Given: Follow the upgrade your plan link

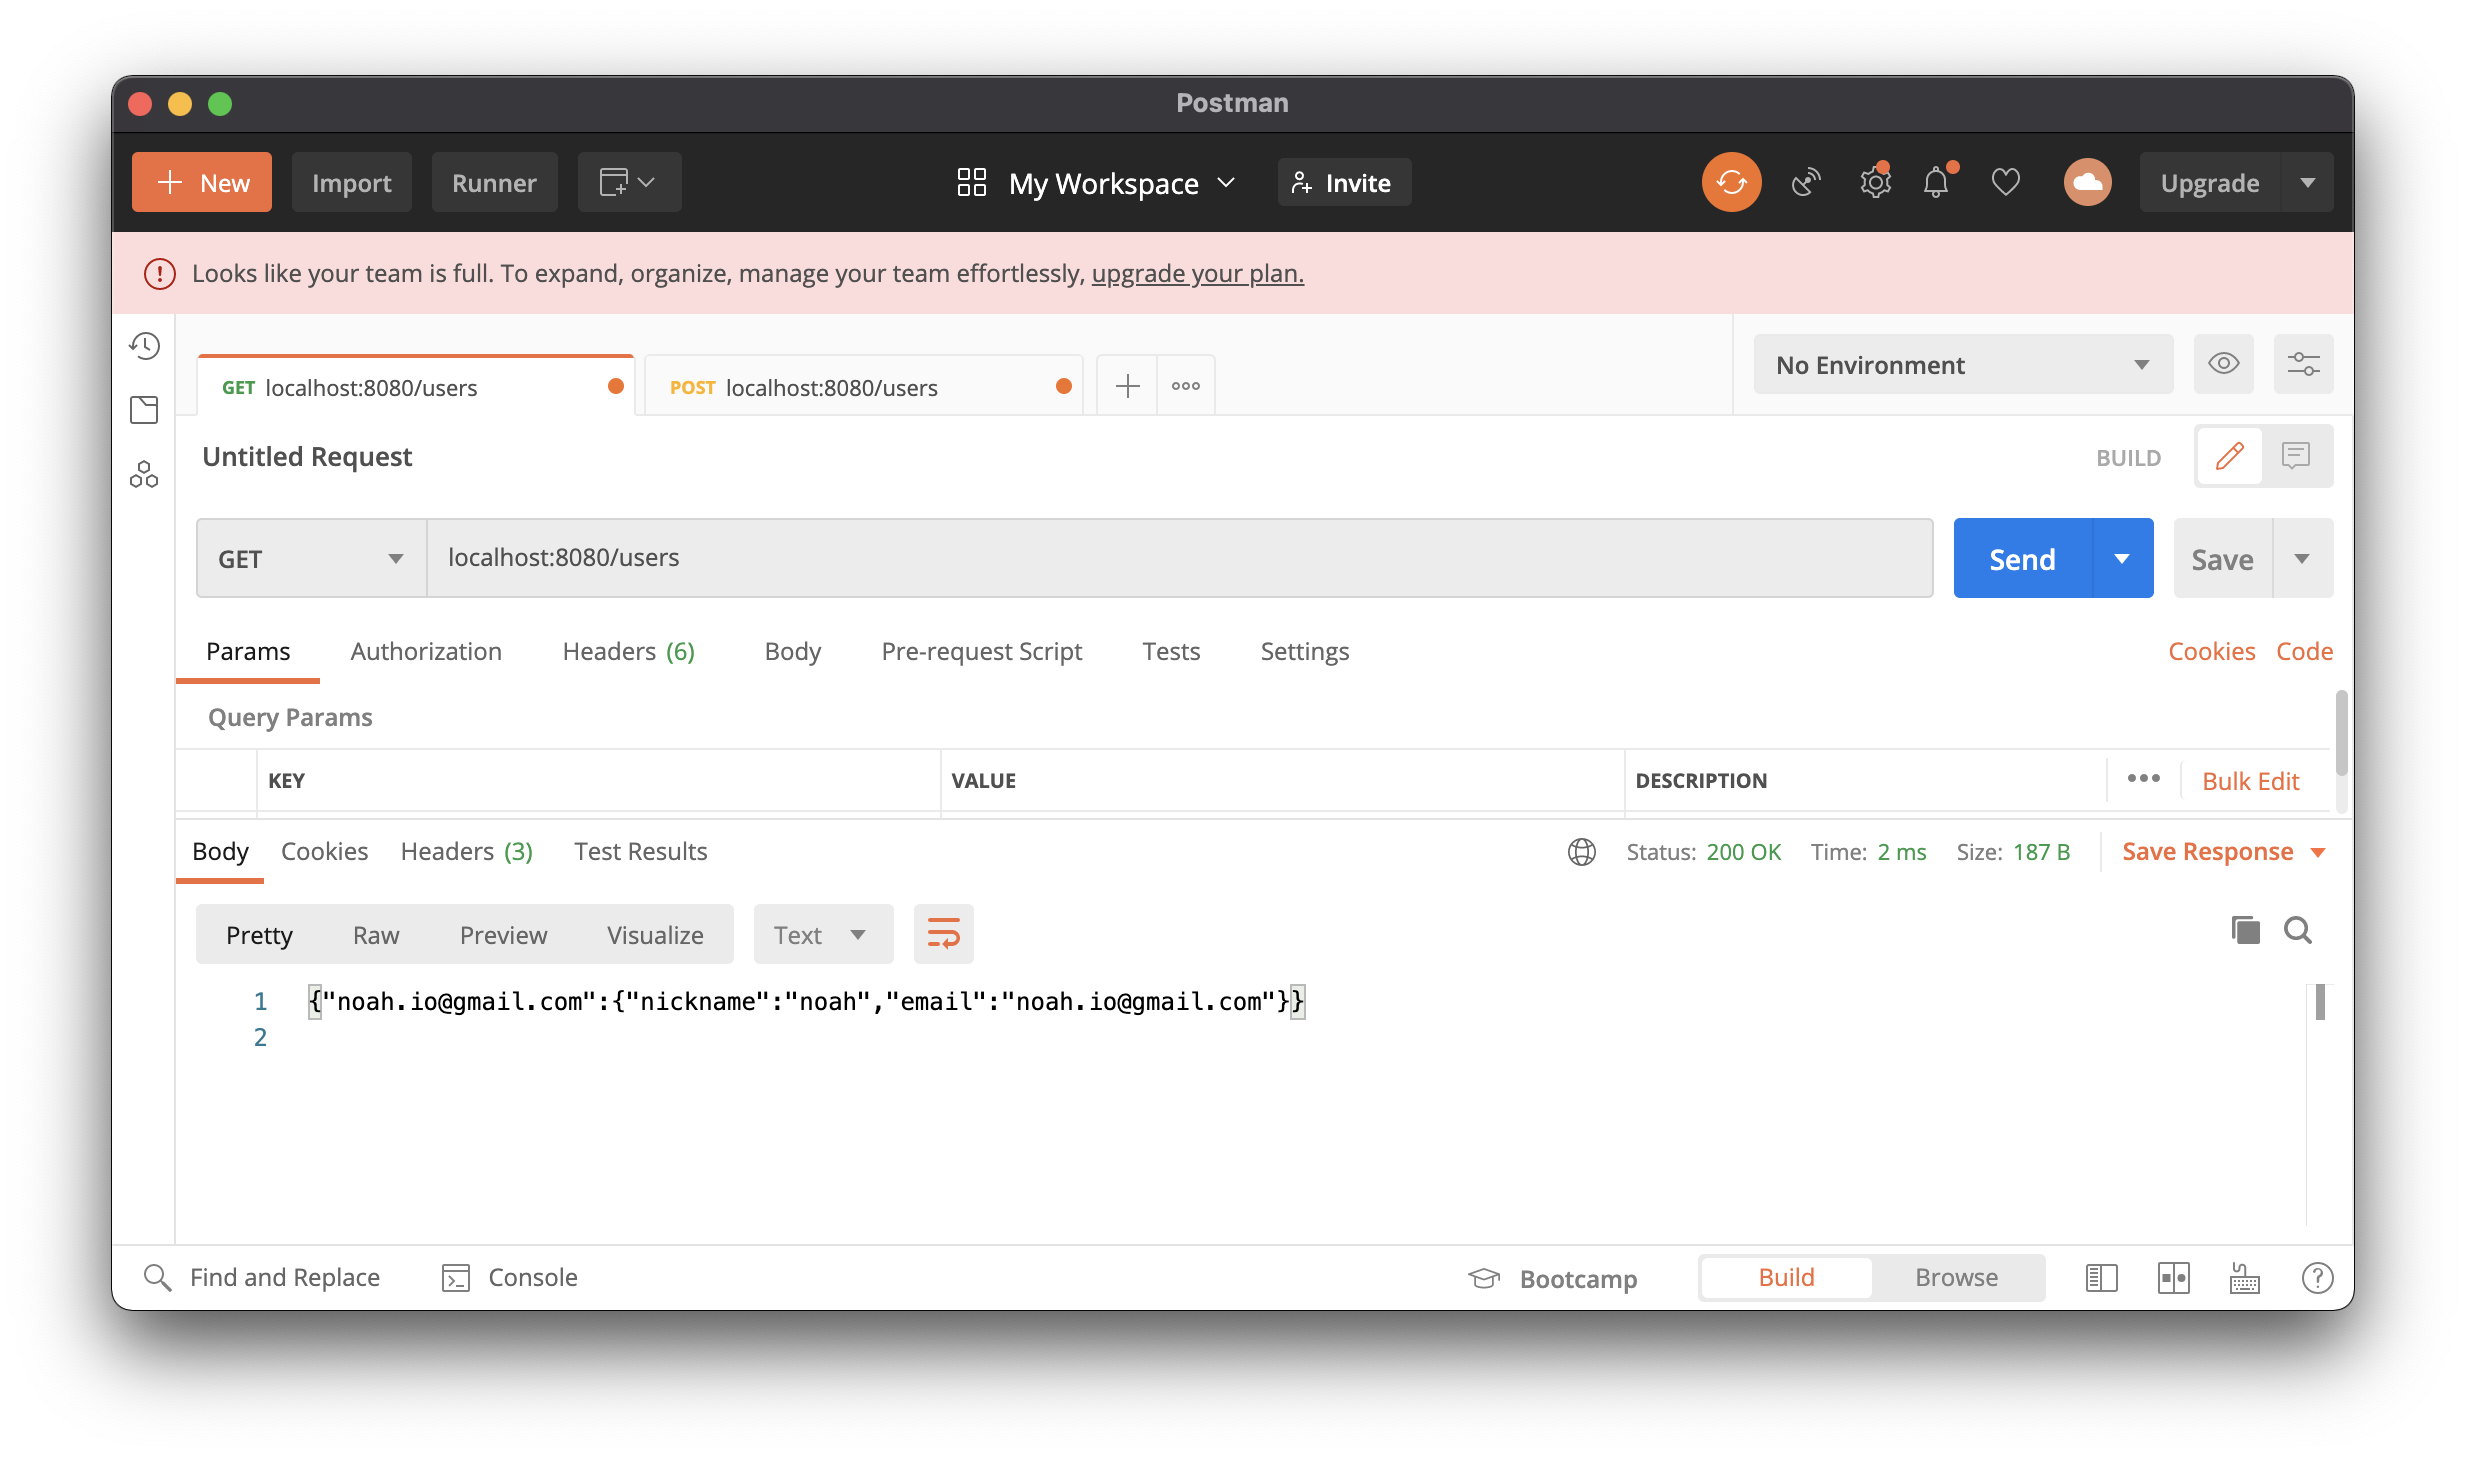Looking at the screenshot, I should tap(1197, 273).
